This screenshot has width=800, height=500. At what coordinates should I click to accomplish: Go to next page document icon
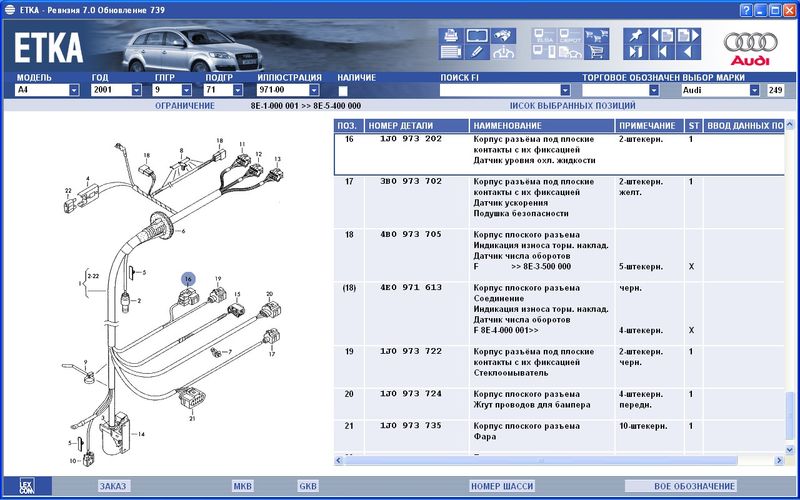pos(688,36)
